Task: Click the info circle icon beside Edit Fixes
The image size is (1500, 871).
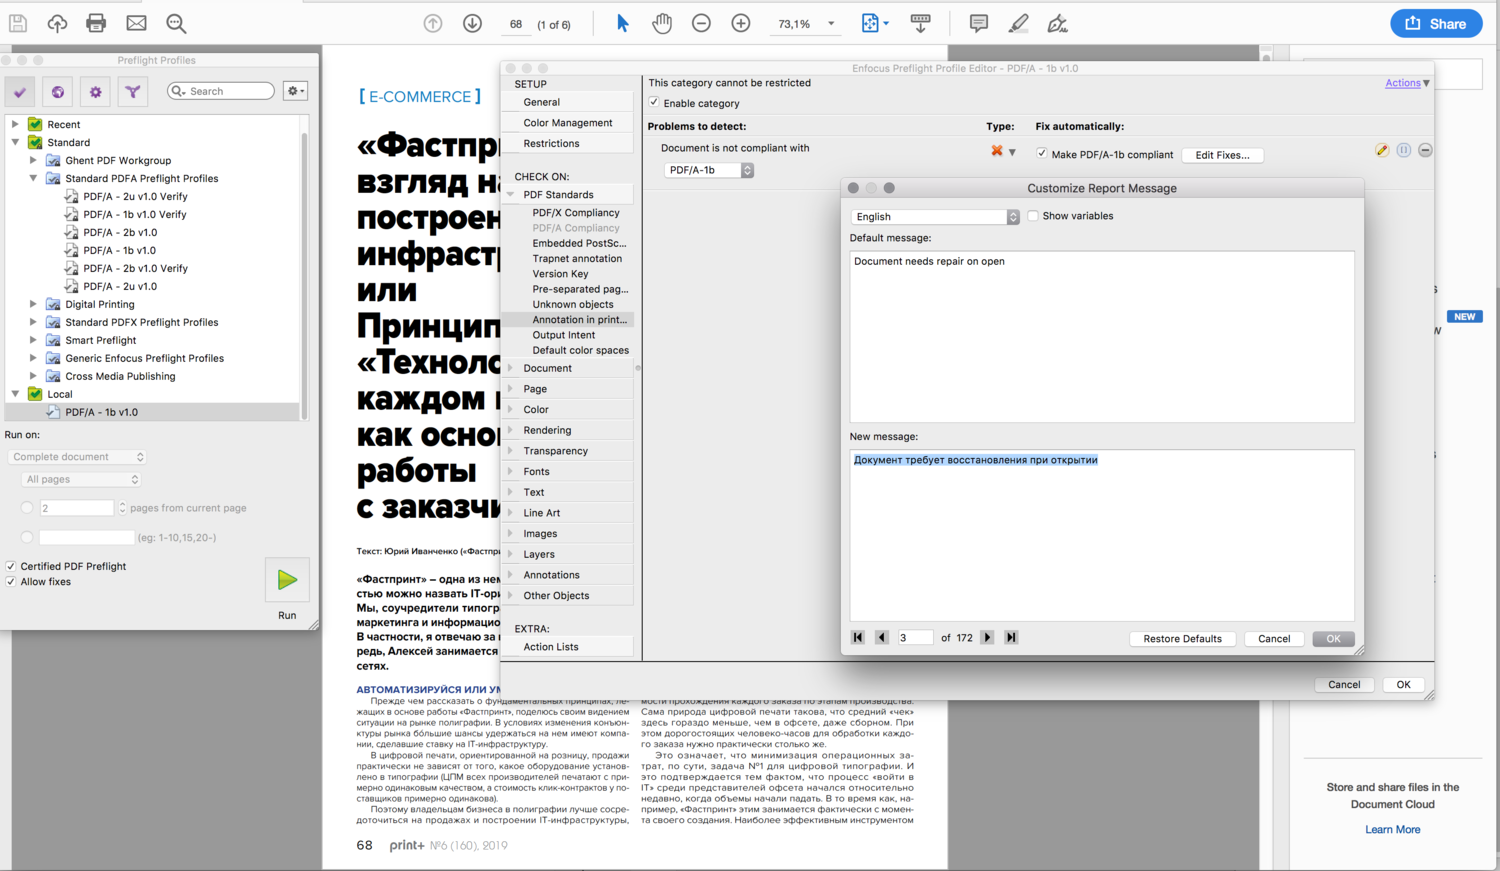Action: 1404,150
